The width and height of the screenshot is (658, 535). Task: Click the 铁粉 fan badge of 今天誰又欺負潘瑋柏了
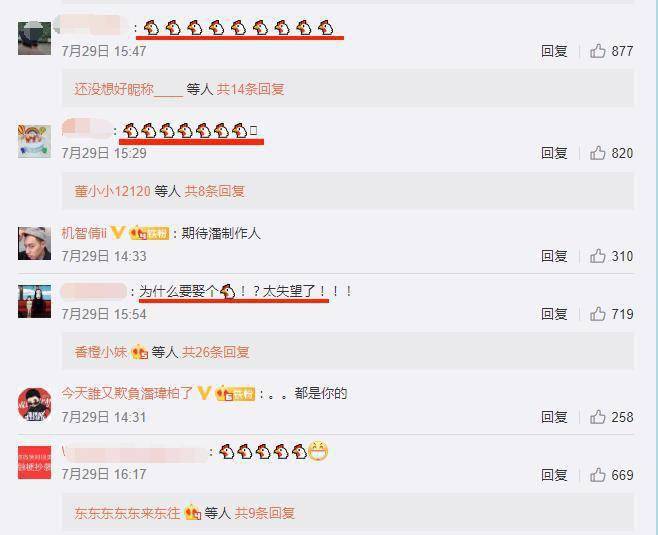pos(235,394)
